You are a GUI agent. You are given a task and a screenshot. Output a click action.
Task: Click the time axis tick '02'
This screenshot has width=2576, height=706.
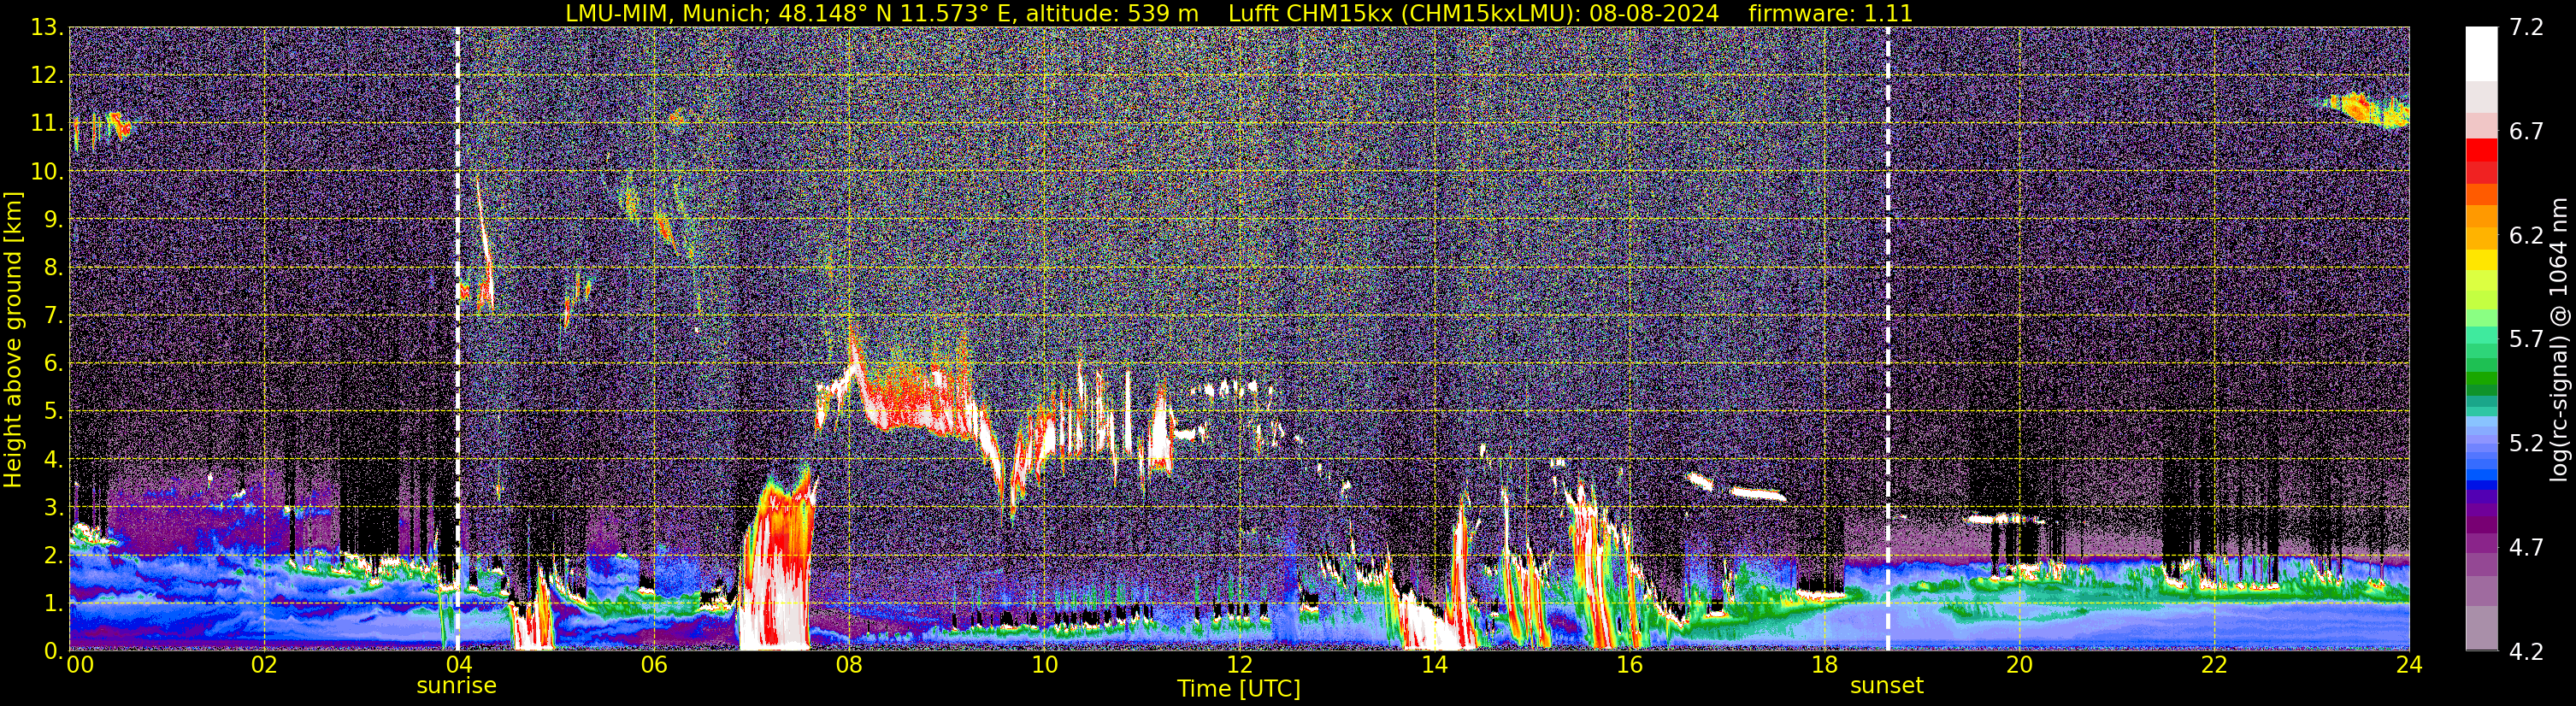coord(264,664)
